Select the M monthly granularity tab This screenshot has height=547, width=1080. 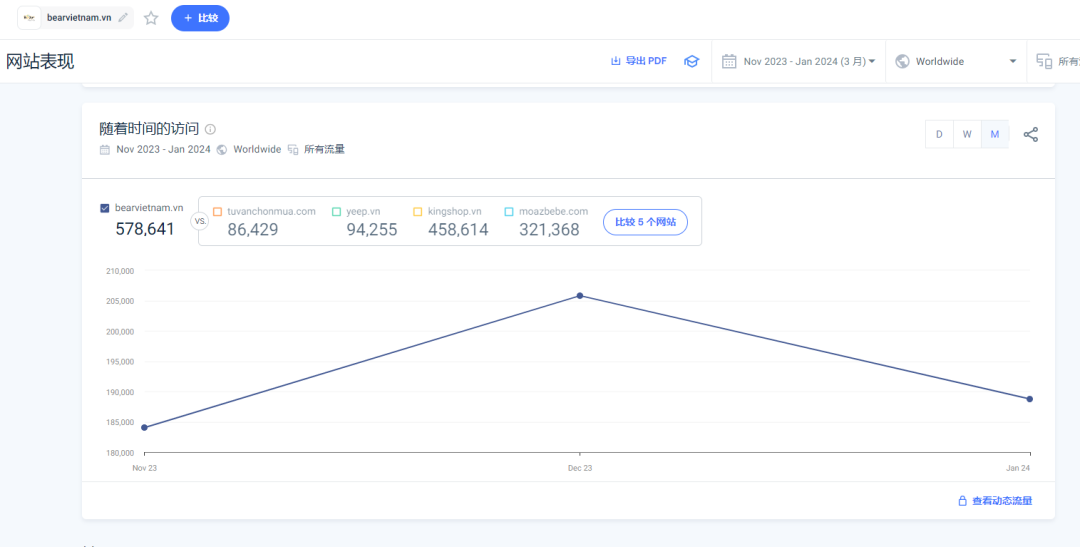(995, 134)
